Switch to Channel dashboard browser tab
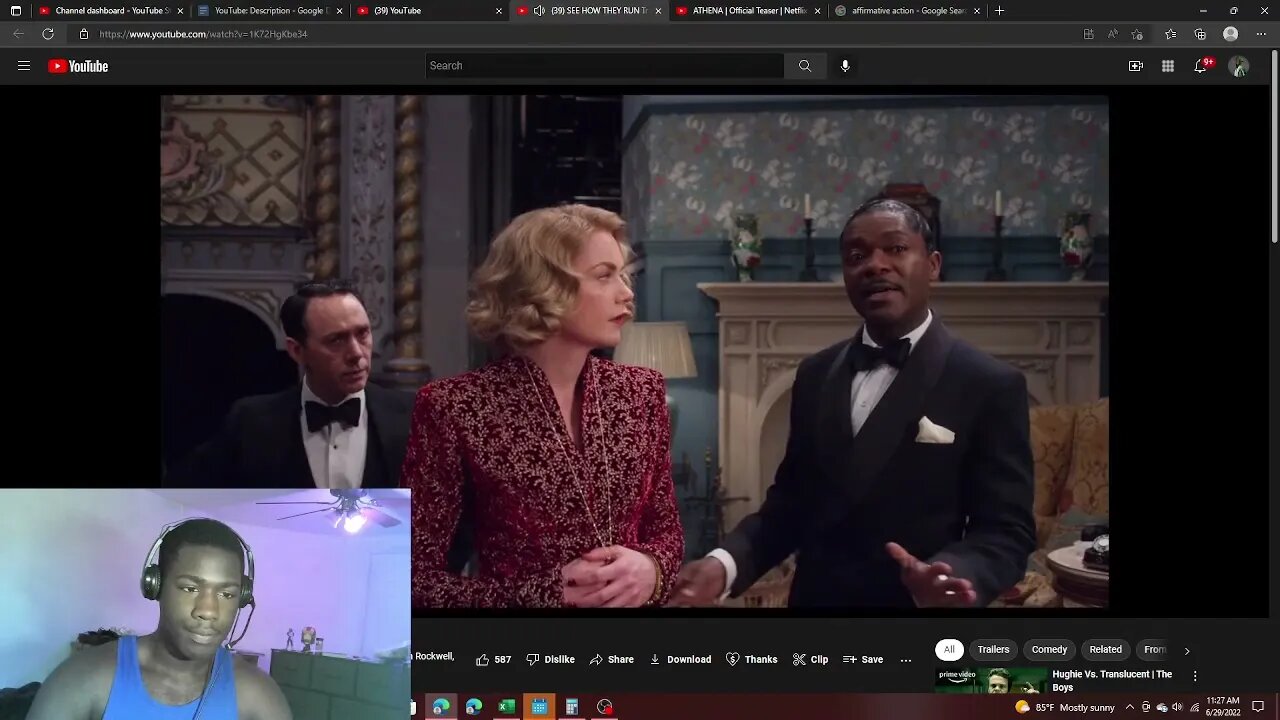 (110, 10)
